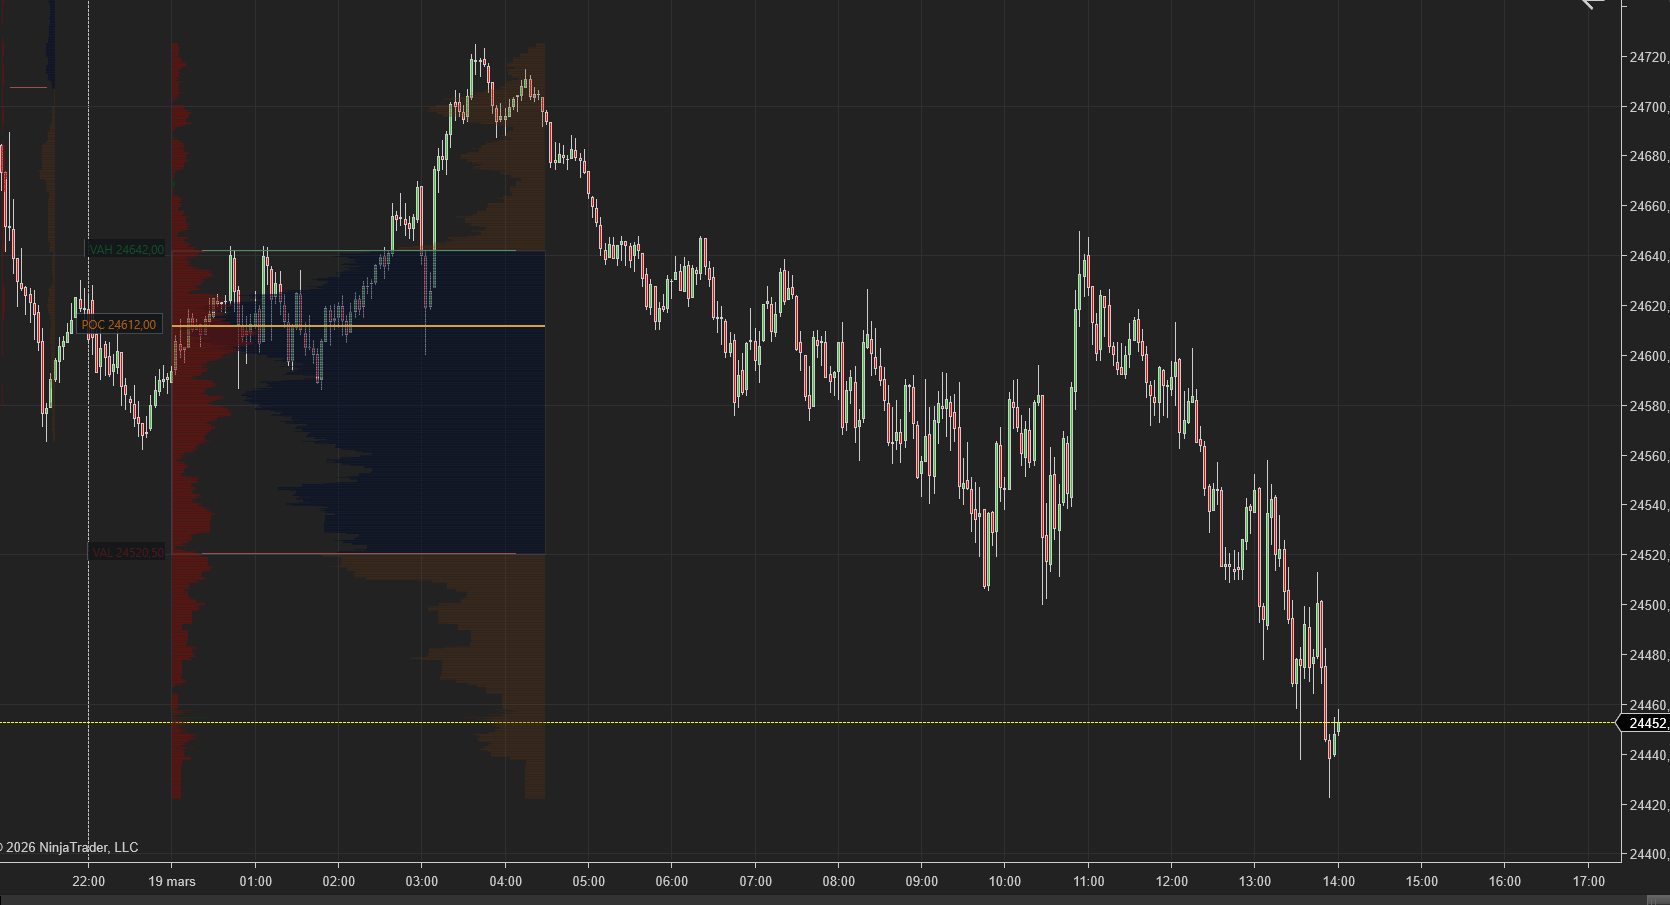This screenshot has height=905, width=1670.
Task: Click the 16:00 time axis label
Action: coord(1505,881)
